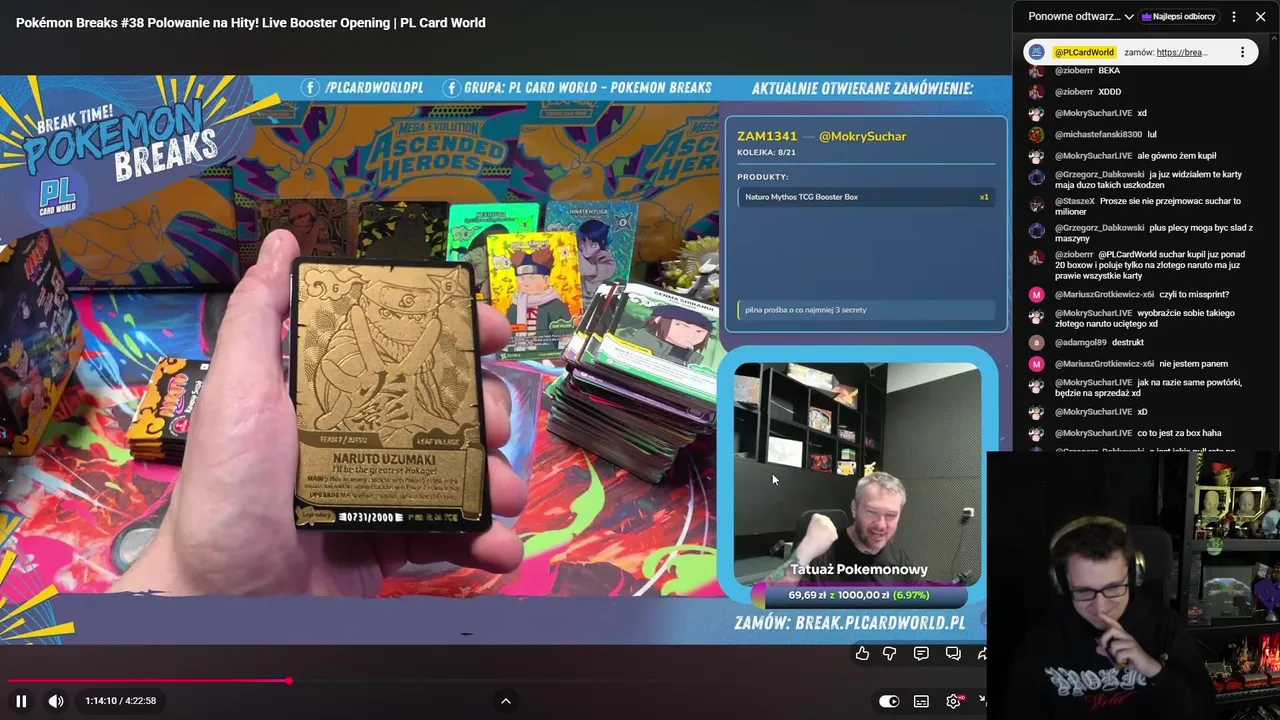
Task: Click @michastefanski8300 lul message
Action: click(x=1105, y=134)
